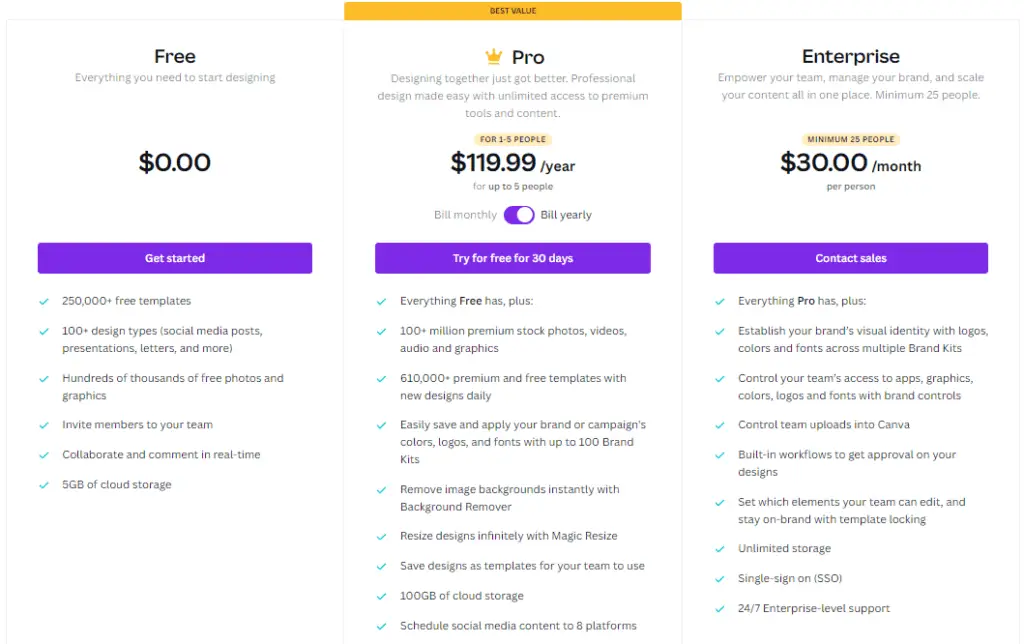The image size is (1024, 644).
Task: Toggle the billing period switch
Action: pyautogui.click(x=519, y=215)
